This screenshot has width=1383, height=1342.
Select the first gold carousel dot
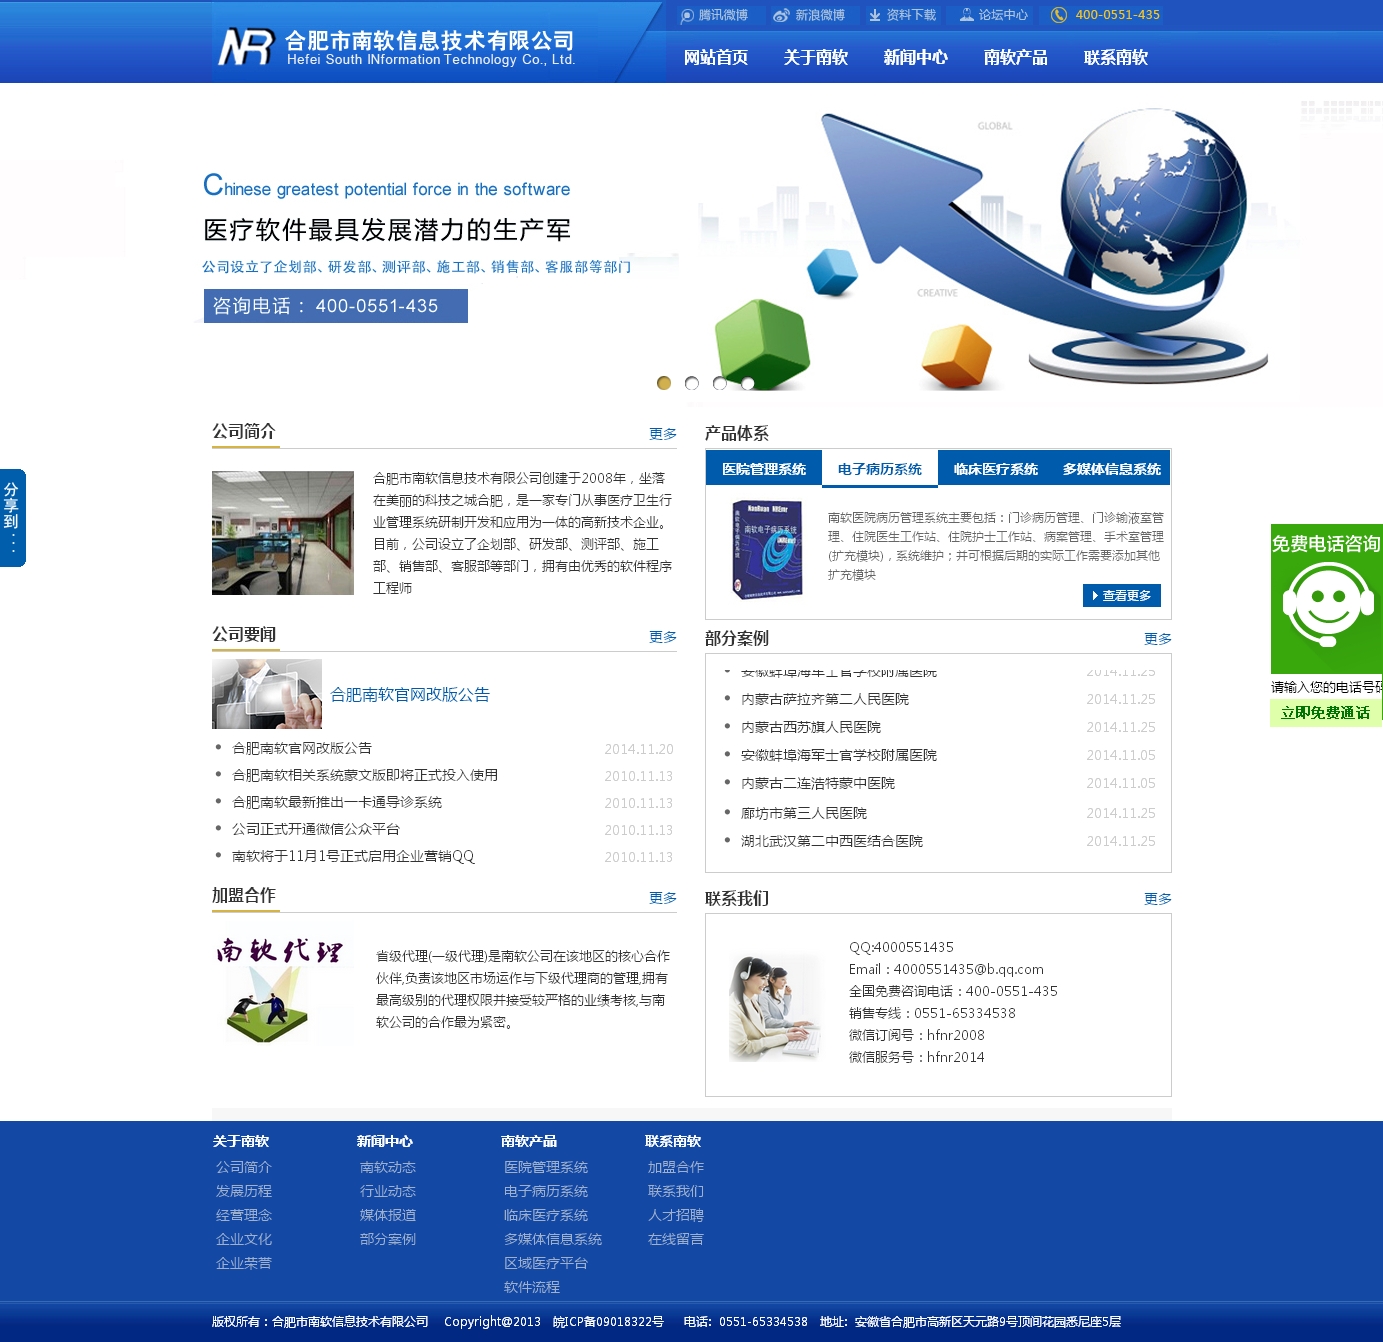pyautogui.click(x=664, y=383)
